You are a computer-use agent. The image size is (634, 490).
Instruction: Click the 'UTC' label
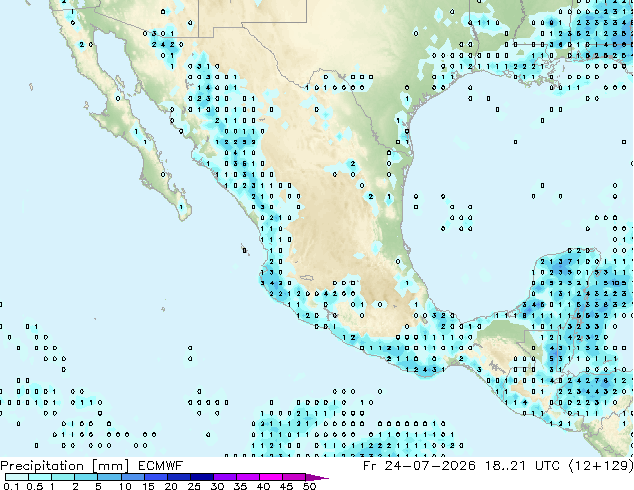pos(547,466)
